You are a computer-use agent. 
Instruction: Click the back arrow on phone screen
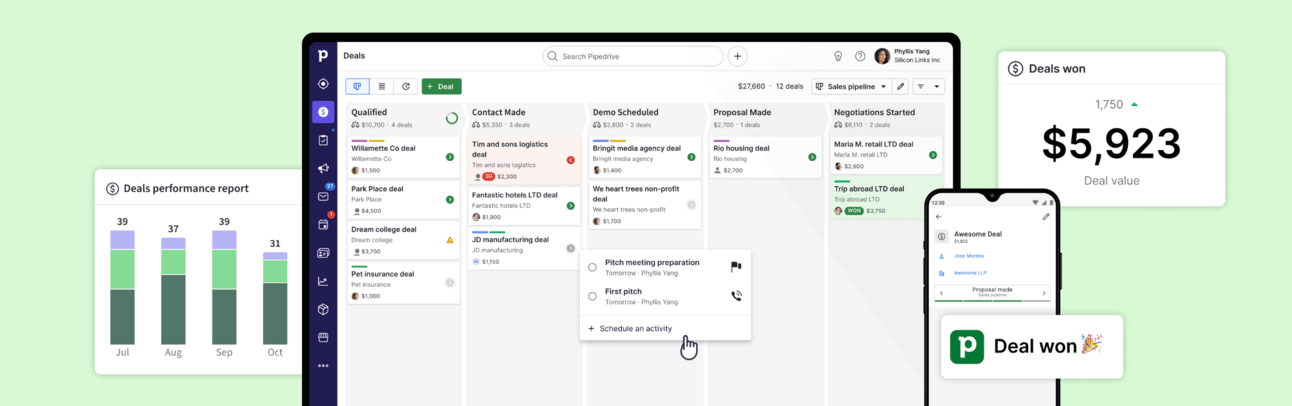939,216
